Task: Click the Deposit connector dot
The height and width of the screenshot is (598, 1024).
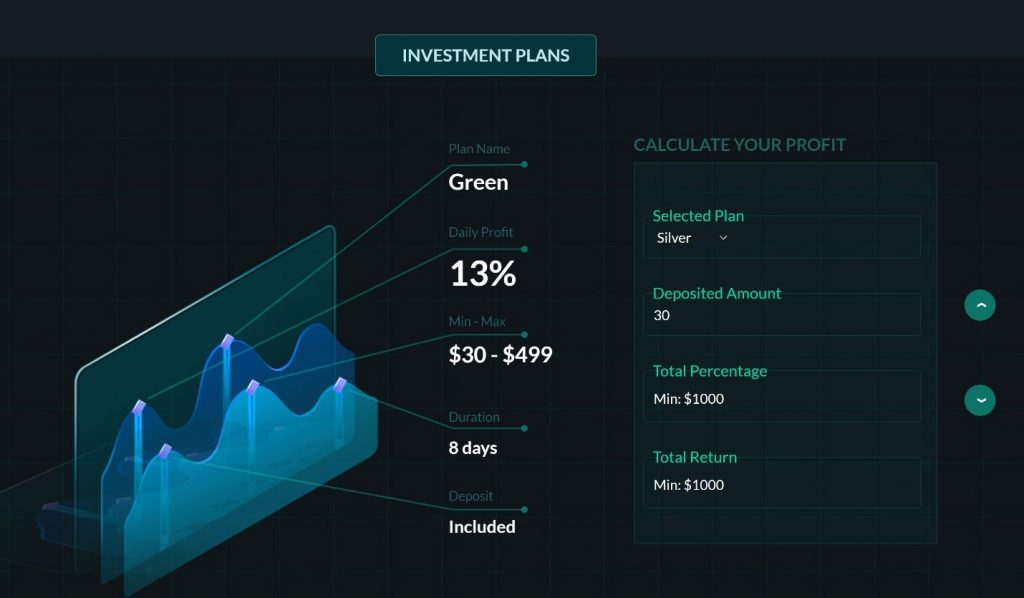Action: pyautogui.click(x=524, y=510)
